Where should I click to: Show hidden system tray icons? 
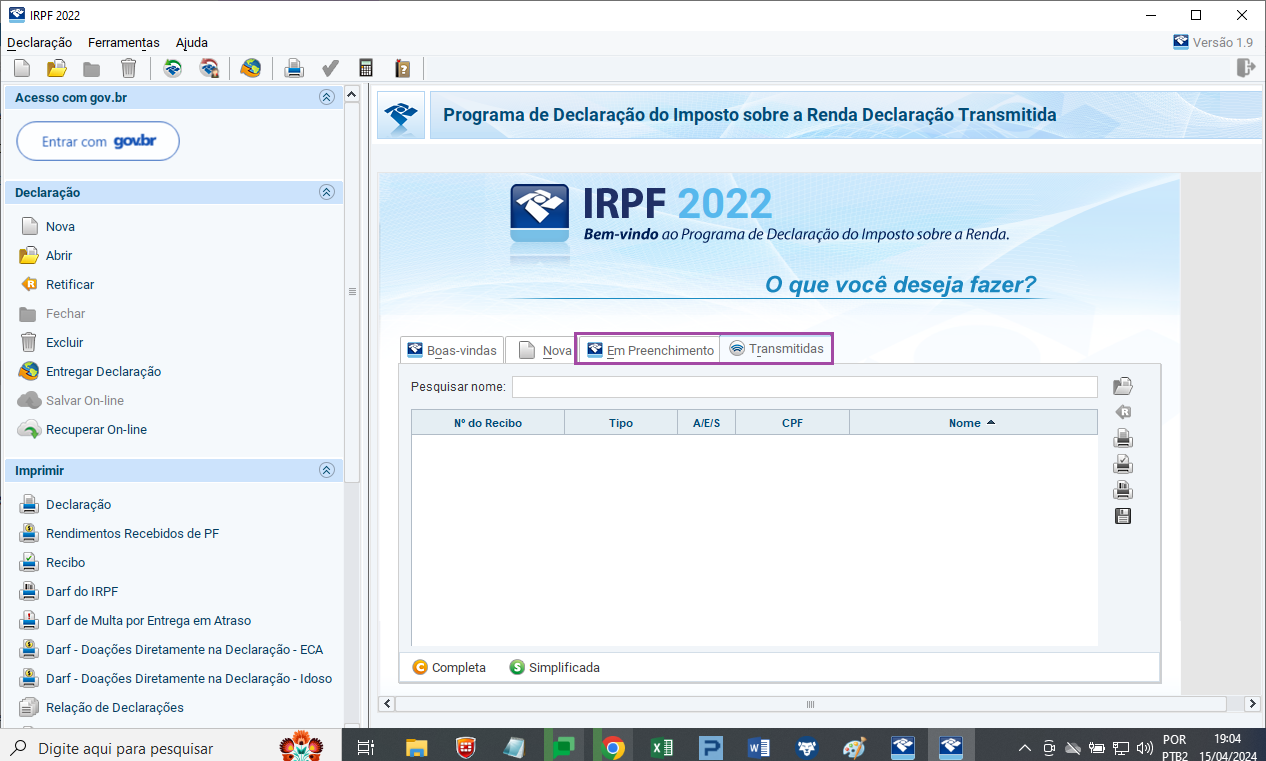(1025, 748)
